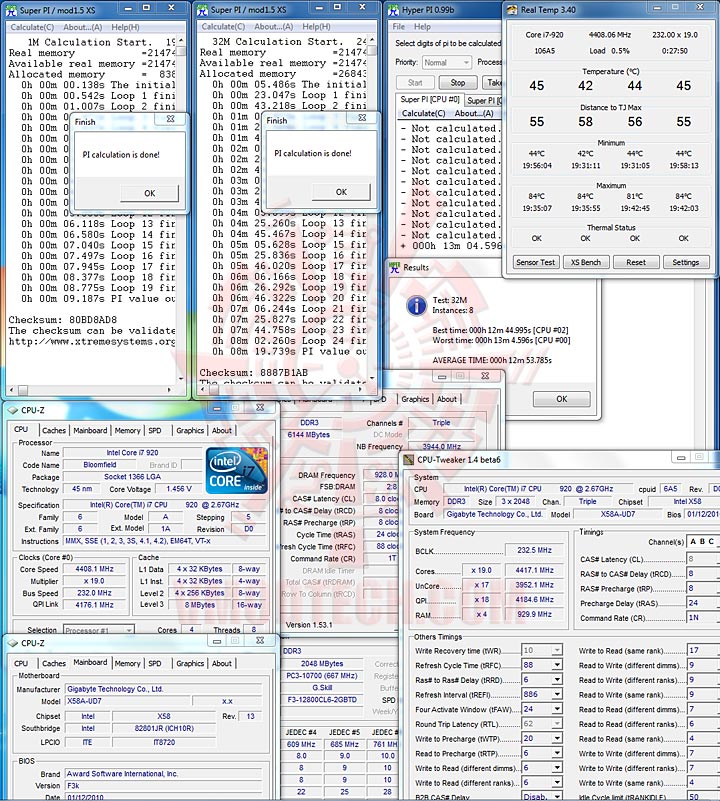This screenshot has height=801, width=720.
Task: Click the blue info icon in Results dialog
Action: pos(416,305)
